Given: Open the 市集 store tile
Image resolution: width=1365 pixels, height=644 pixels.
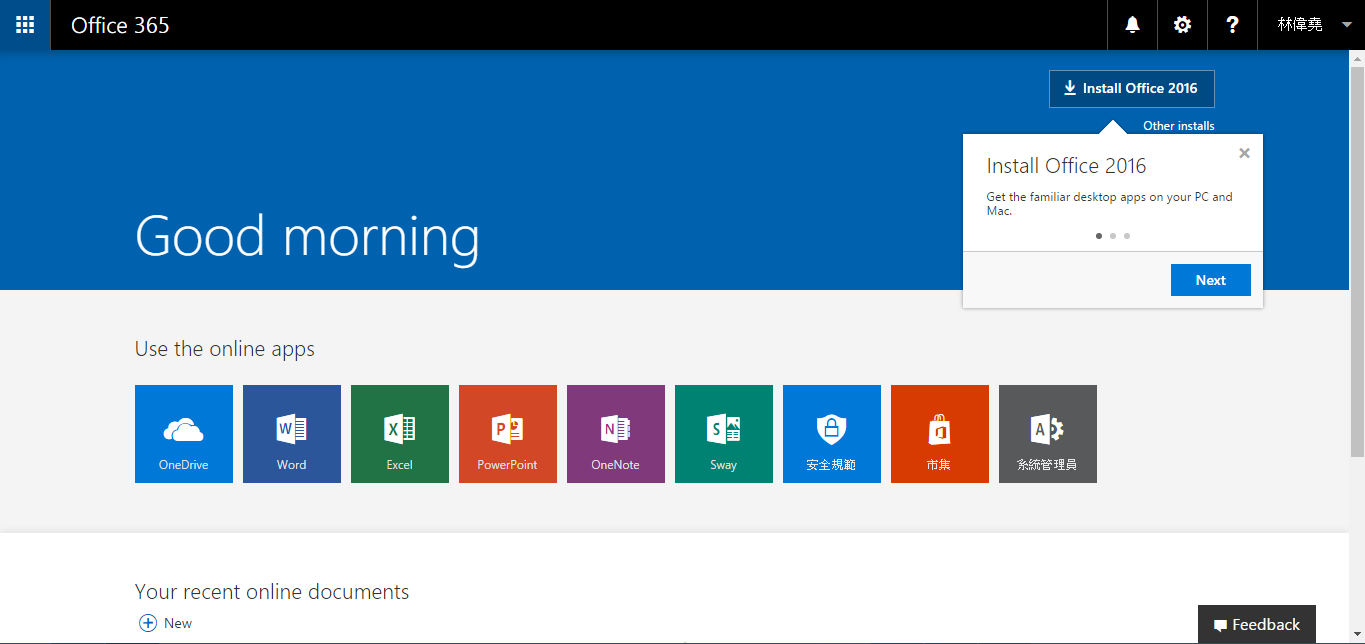Looking at the screenshot, I should coord(940,434).
